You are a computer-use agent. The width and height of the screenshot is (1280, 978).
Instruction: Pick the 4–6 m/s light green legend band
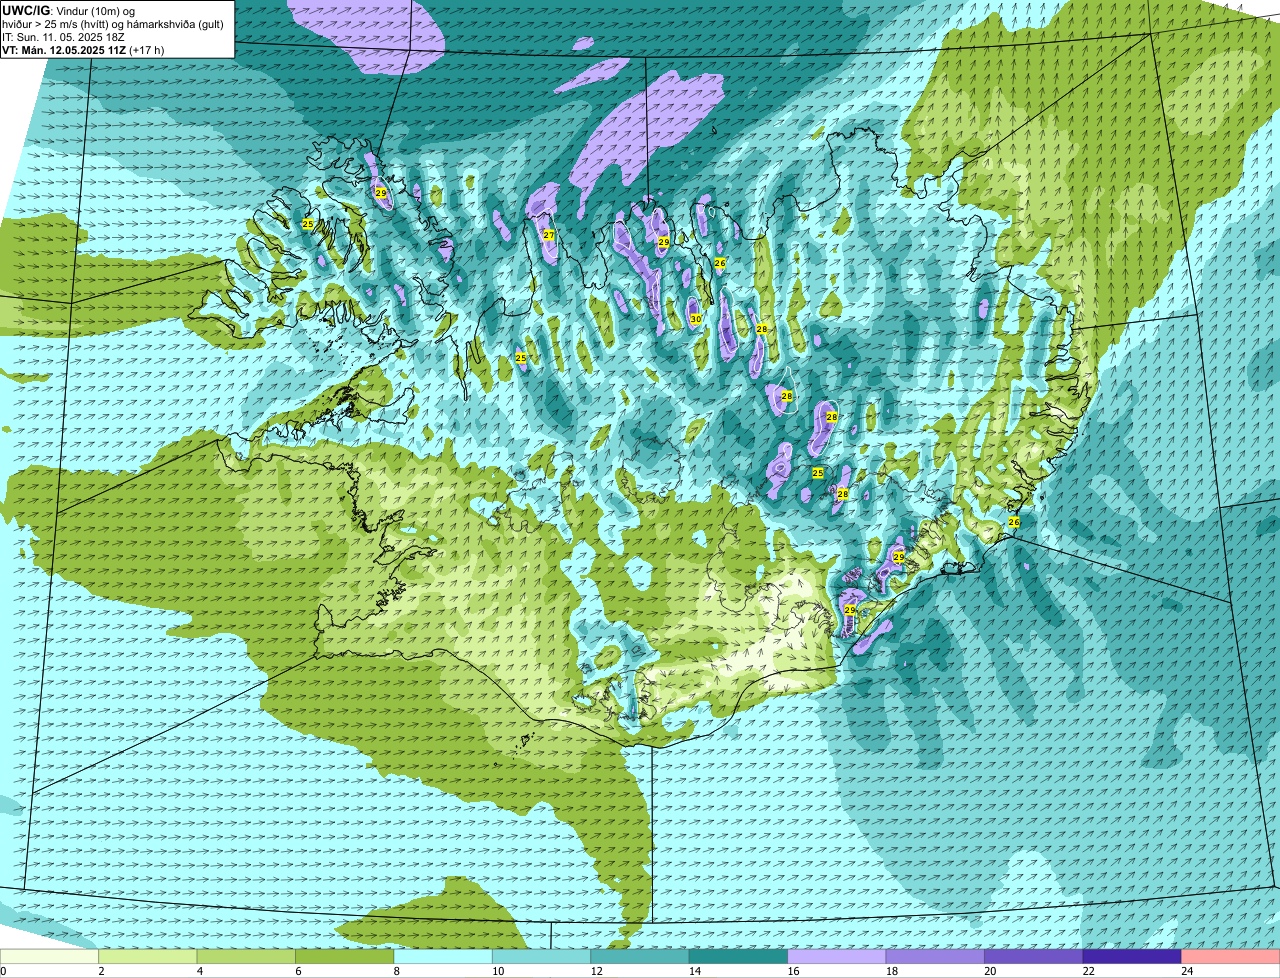[246, 956]
